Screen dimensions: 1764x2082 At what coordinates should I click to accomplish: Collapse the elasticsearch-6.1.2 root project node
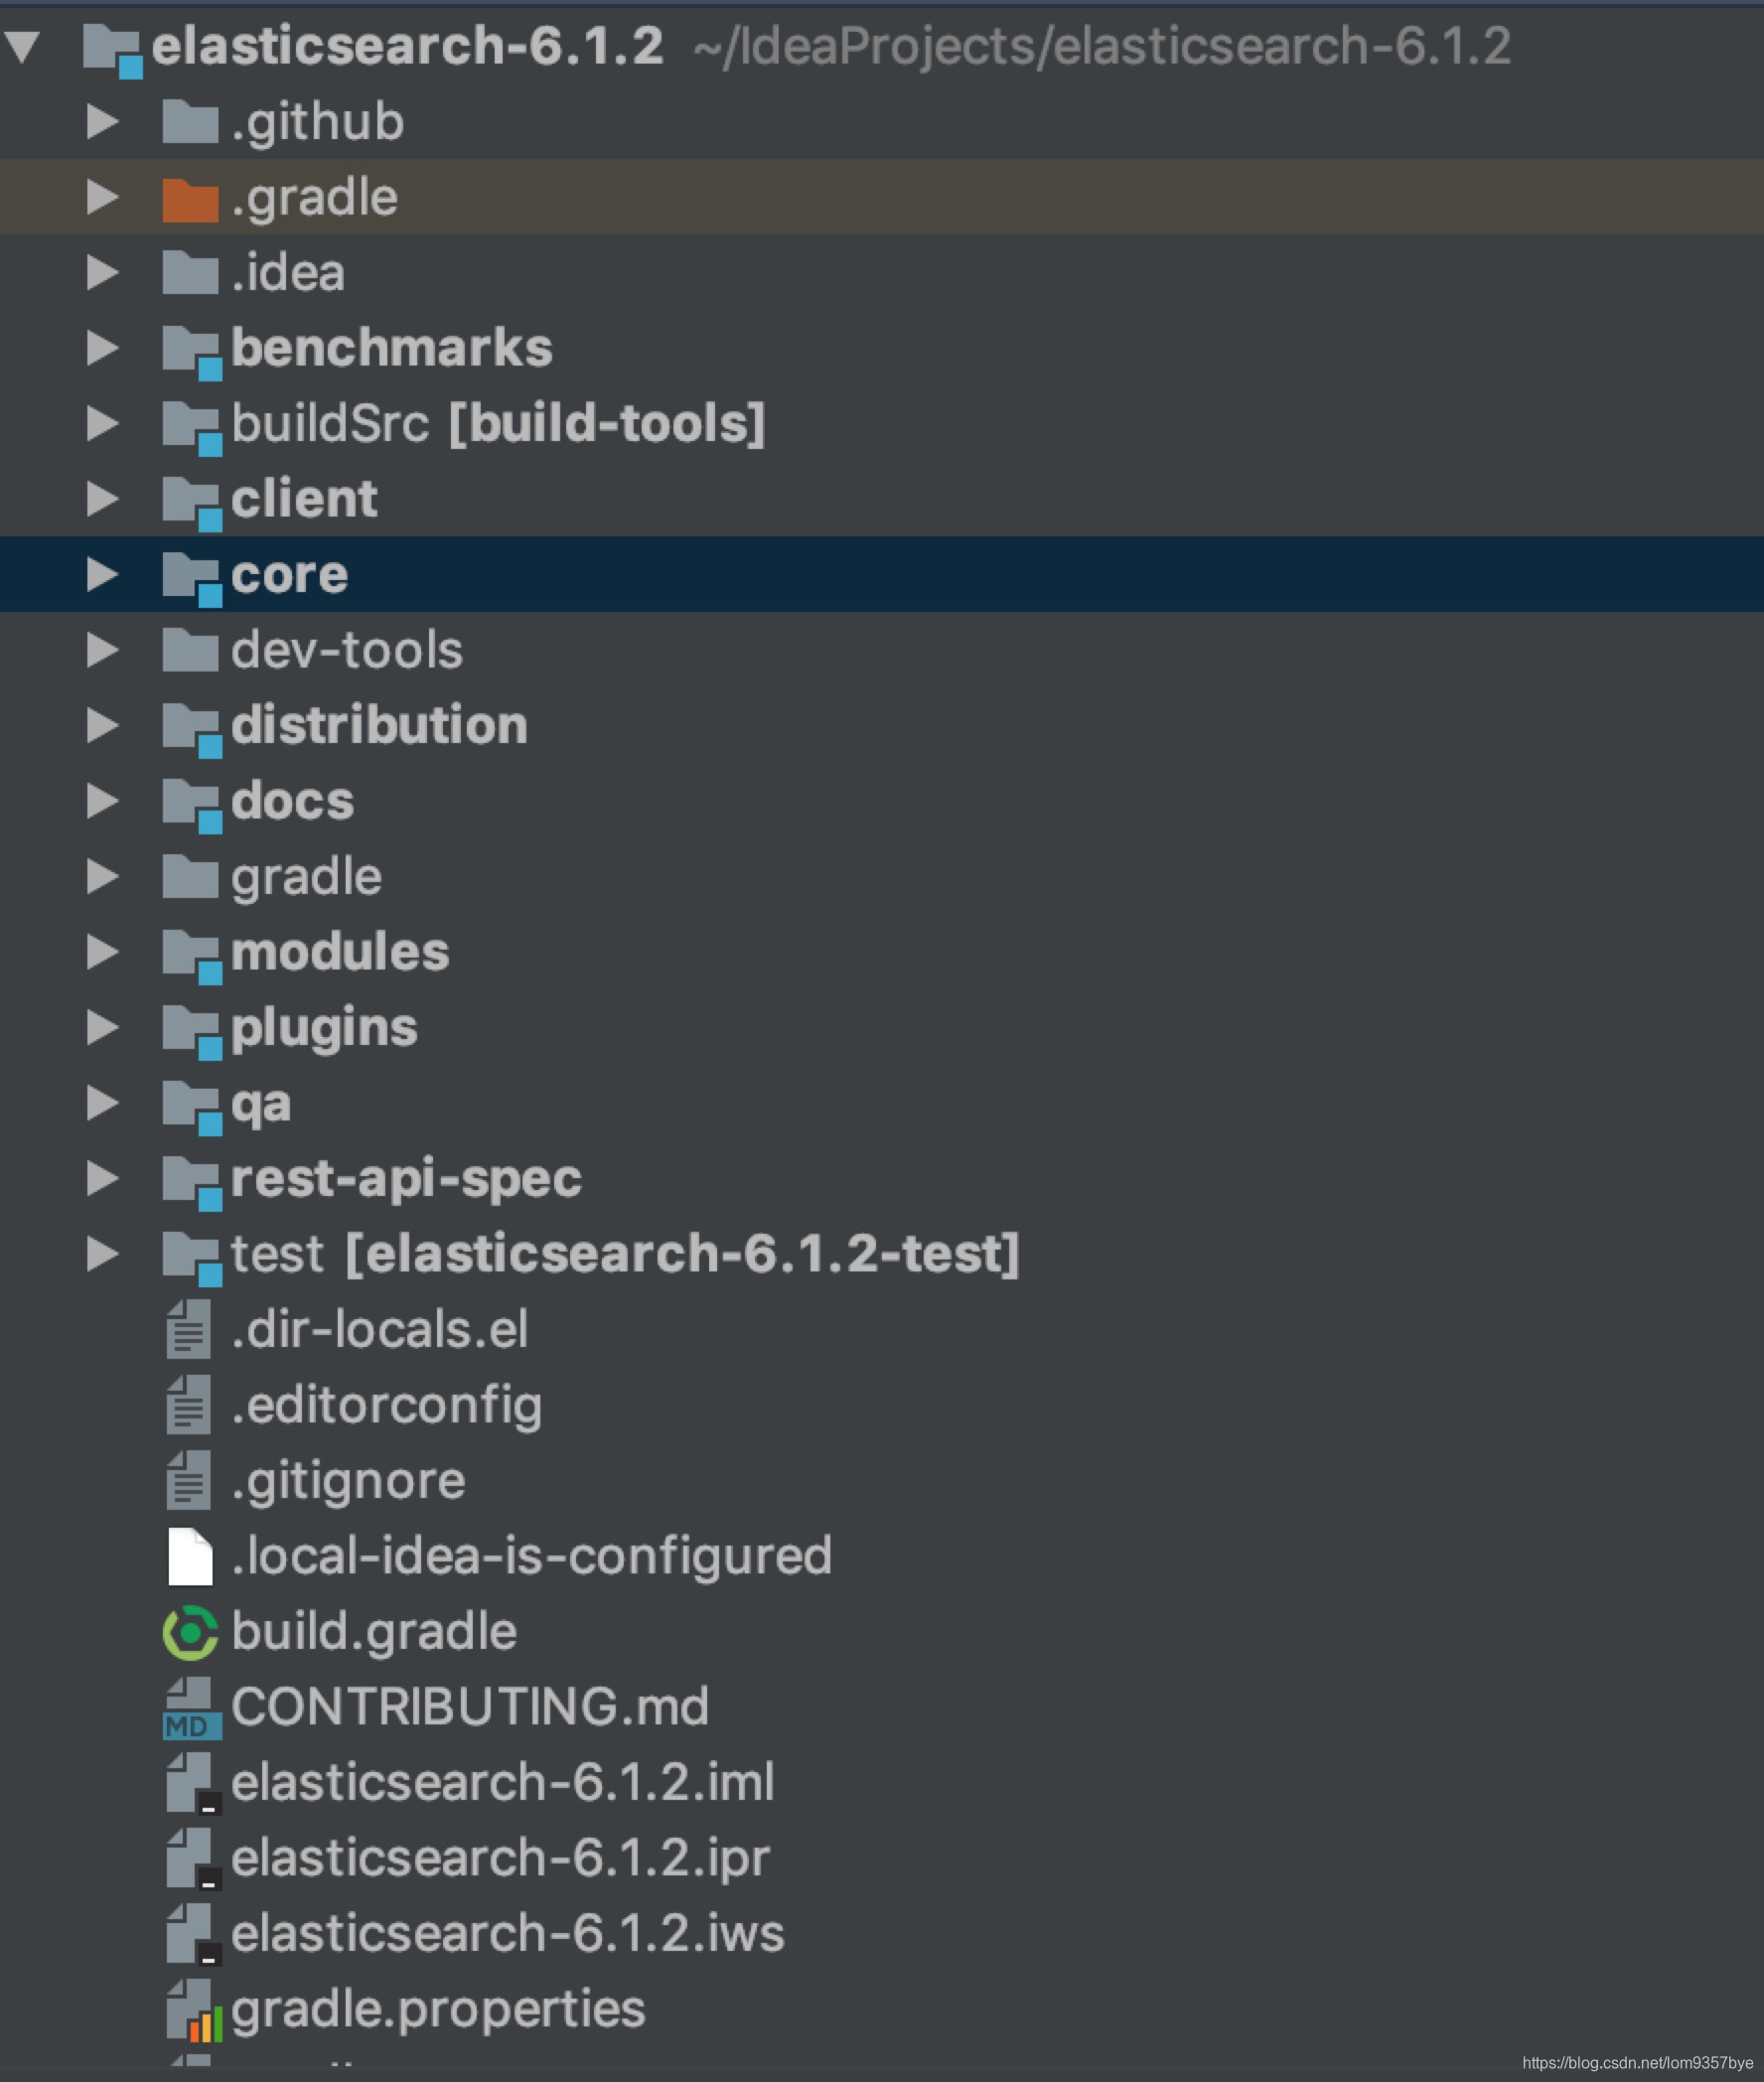(22, 45)
